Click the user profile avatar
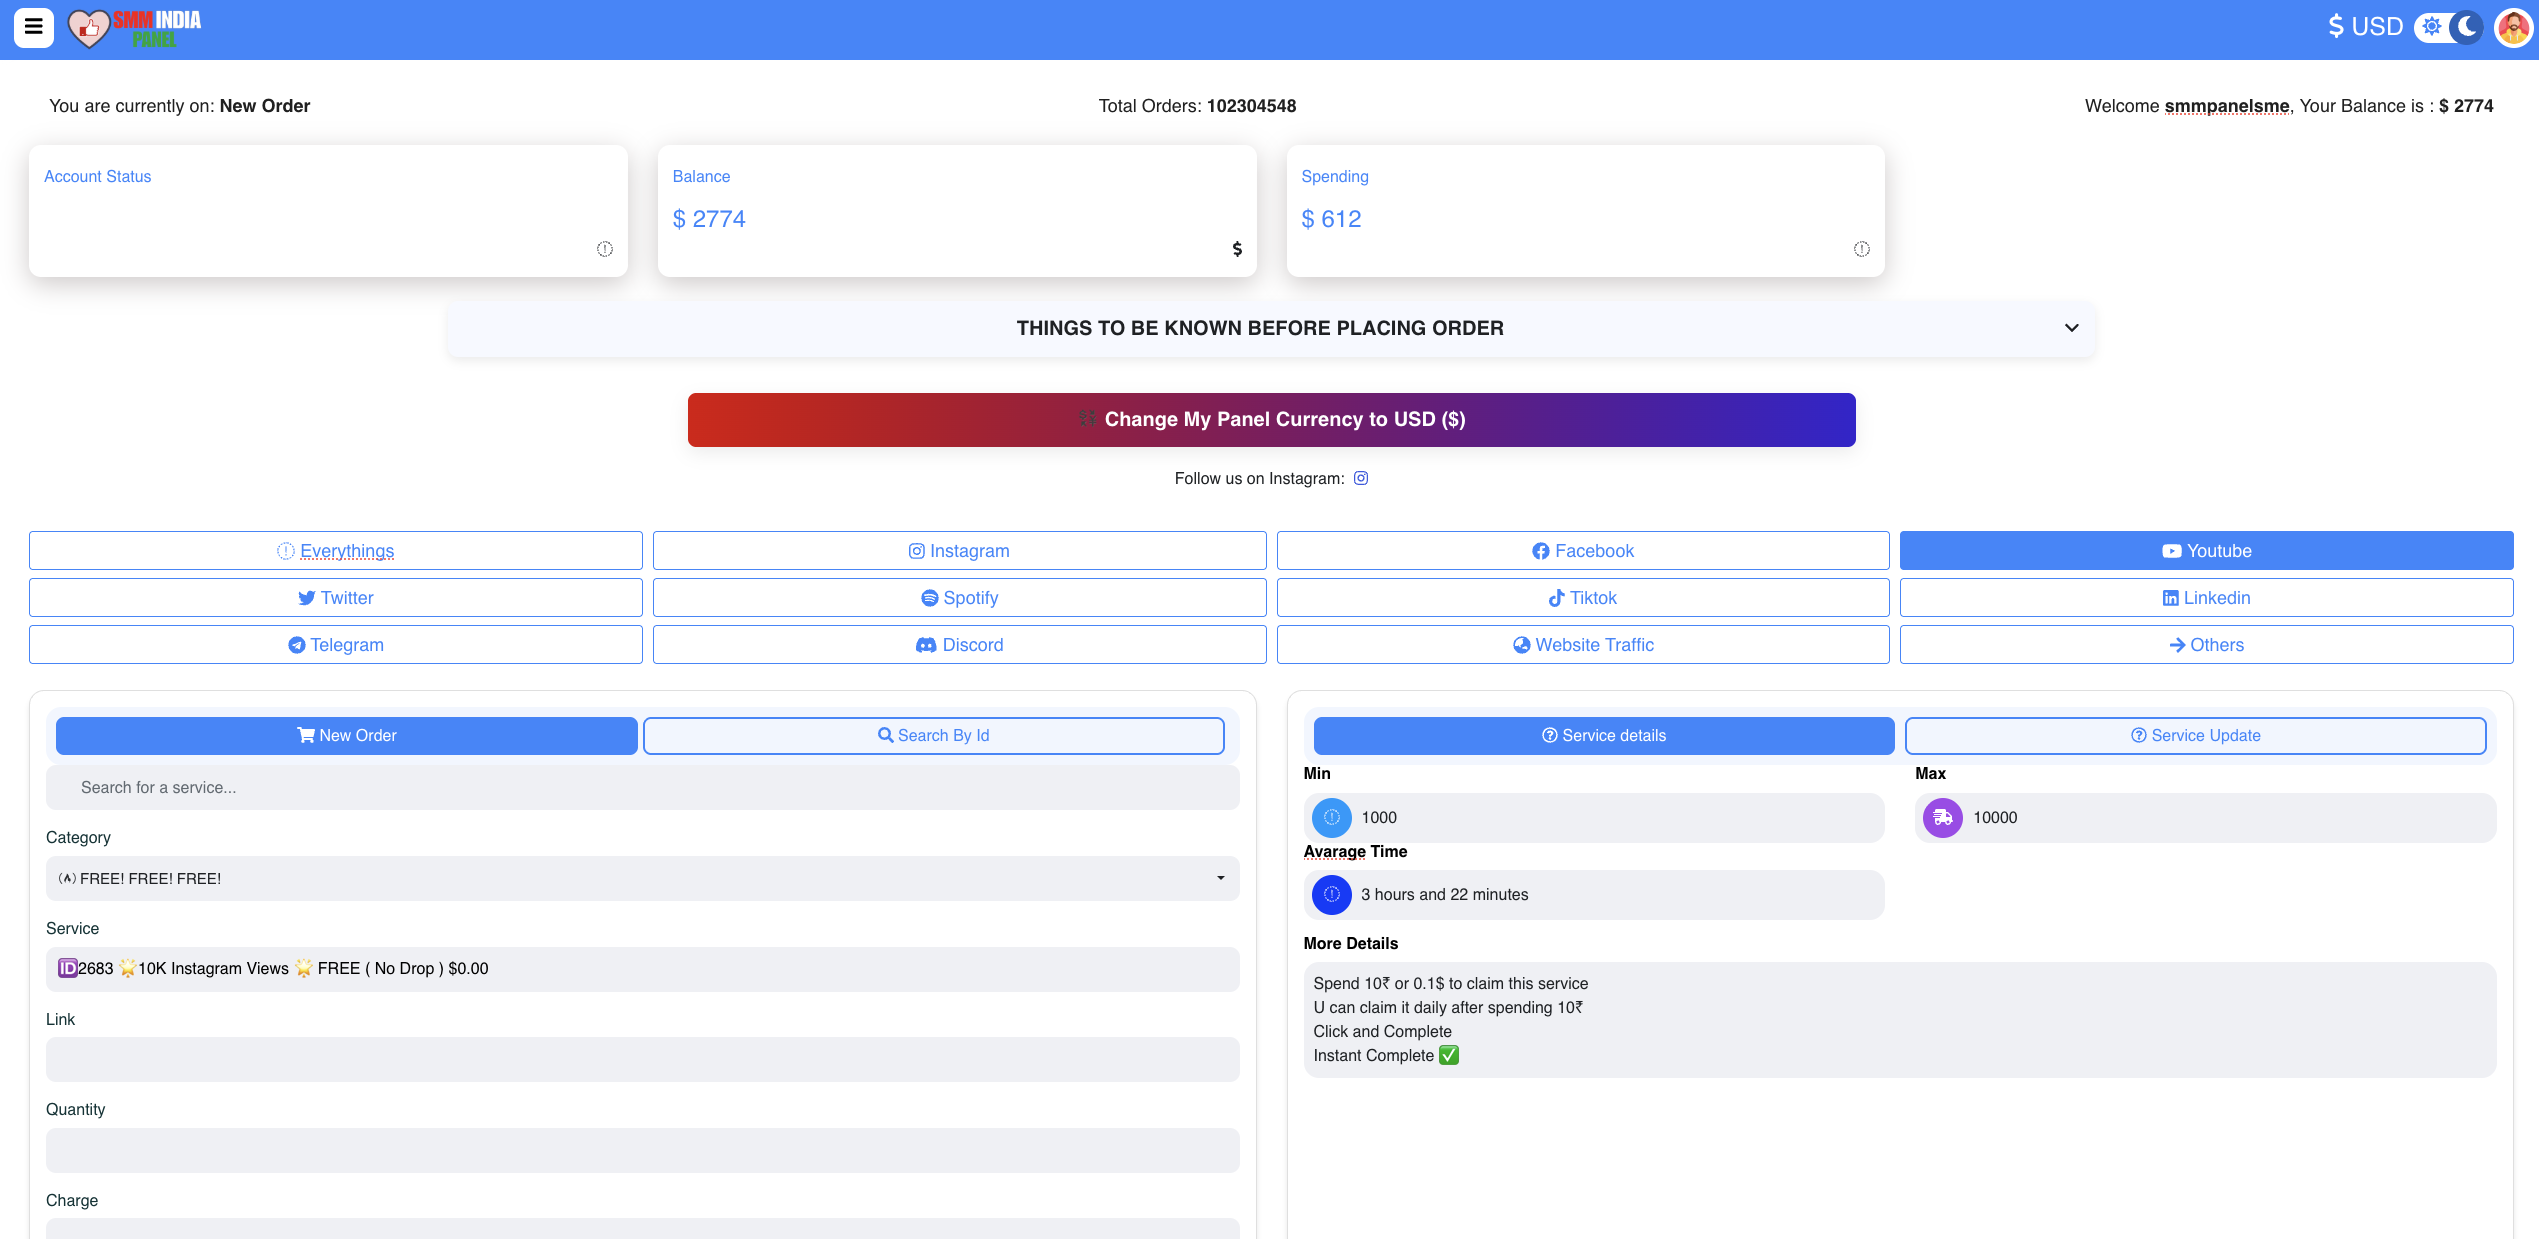The width and height of the screenshot is (2539, 1239). click(2513, 27)
